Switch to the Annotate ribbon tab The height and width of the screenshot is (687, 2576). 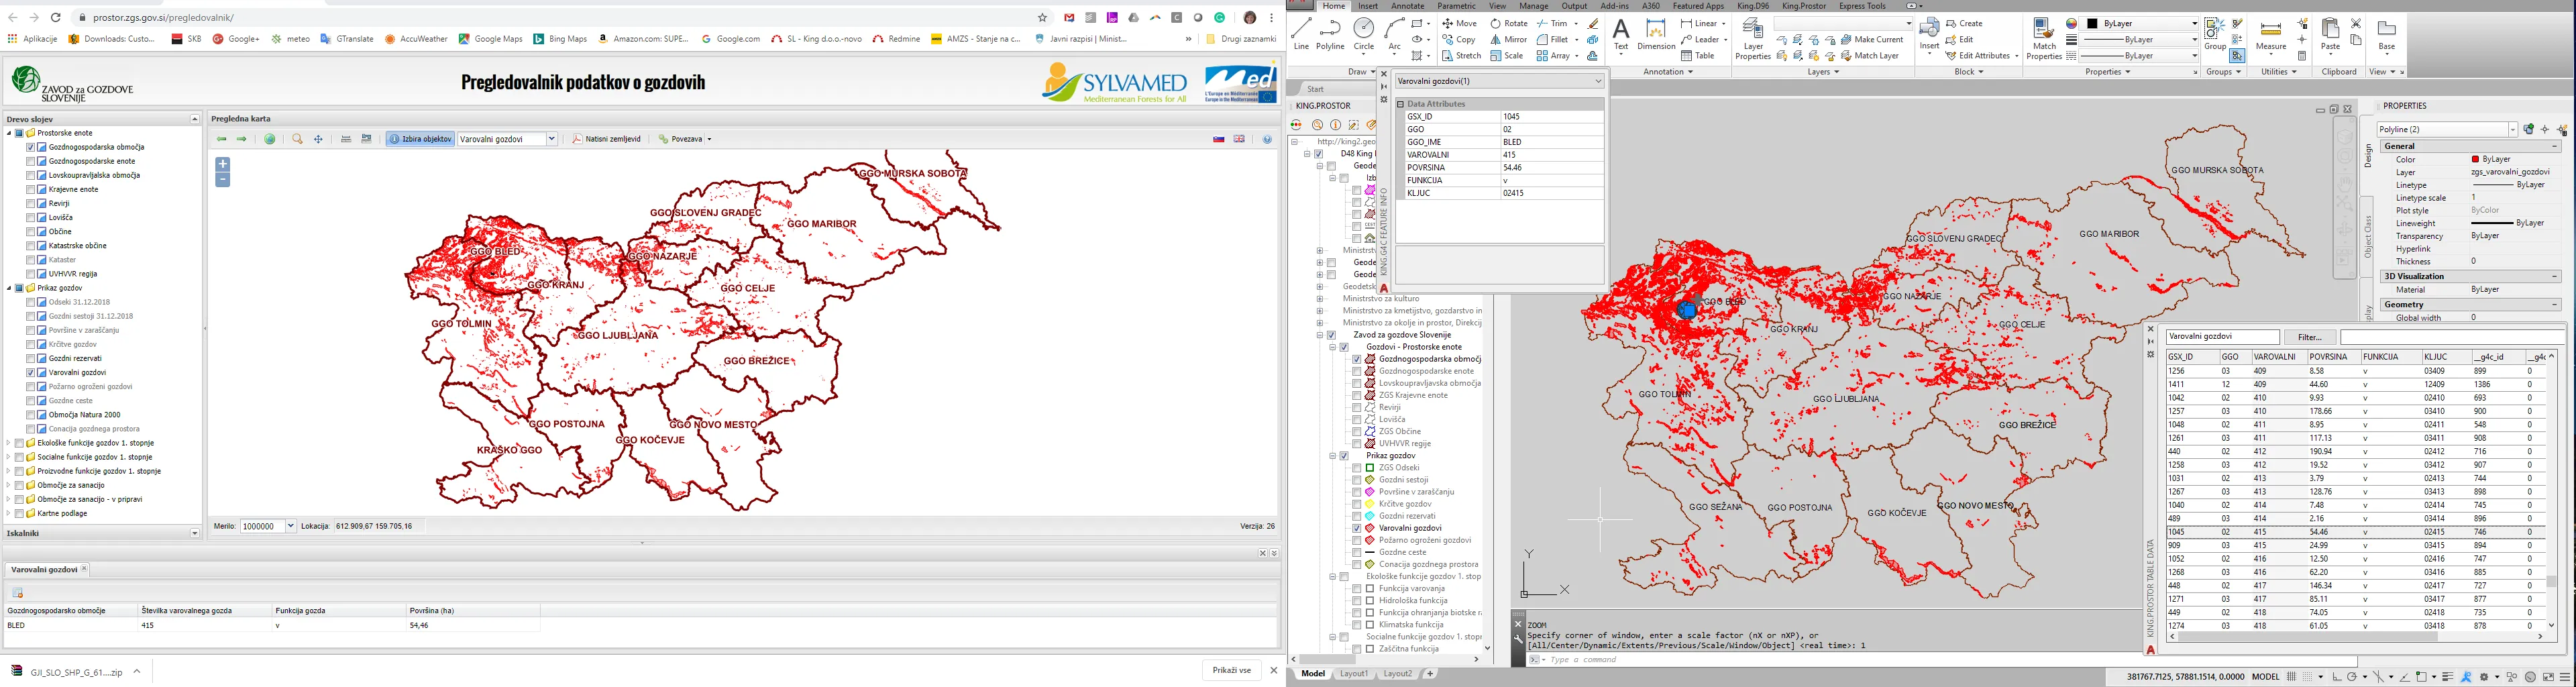[1407, 6]
